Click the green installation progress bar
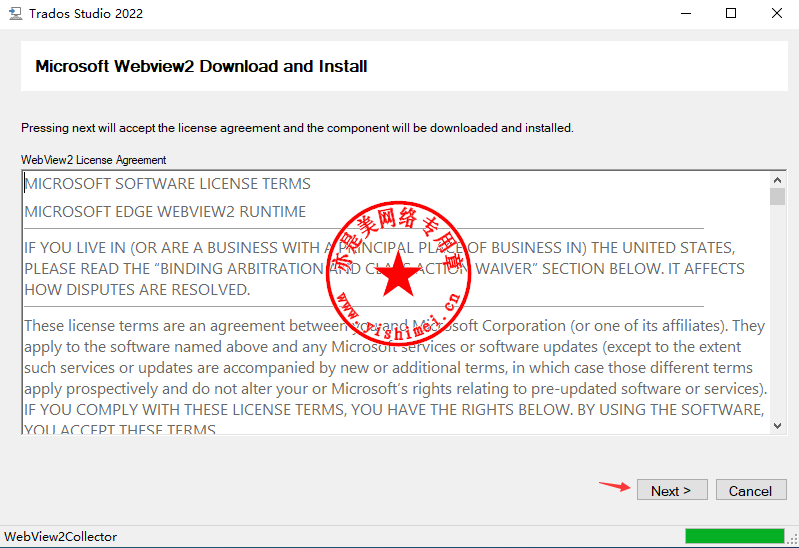The width and height of the screenshot is (799, 548). coord(734,536)
